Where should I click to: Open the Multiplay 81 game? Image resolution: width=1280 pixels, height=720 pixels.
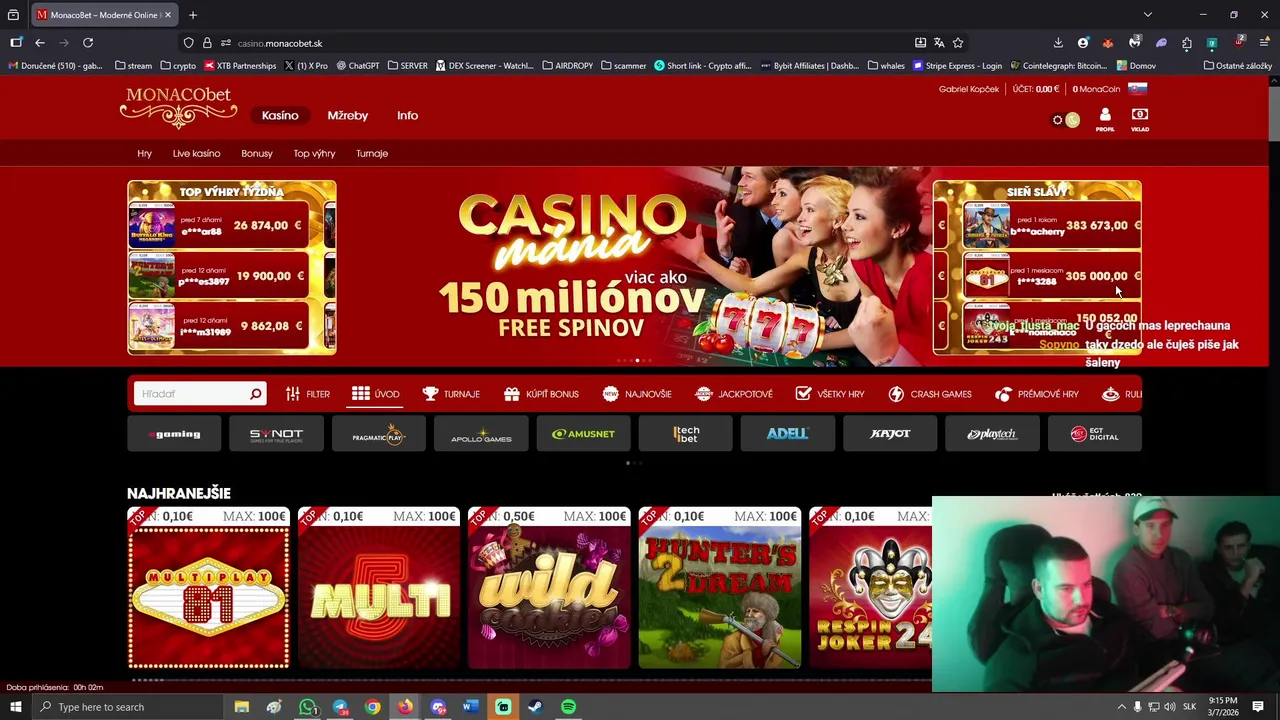click(x=209, y=588)
